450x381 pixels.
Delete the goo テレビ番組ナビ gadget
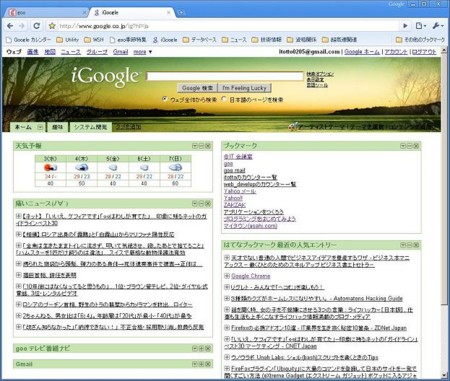pos(208,348)
